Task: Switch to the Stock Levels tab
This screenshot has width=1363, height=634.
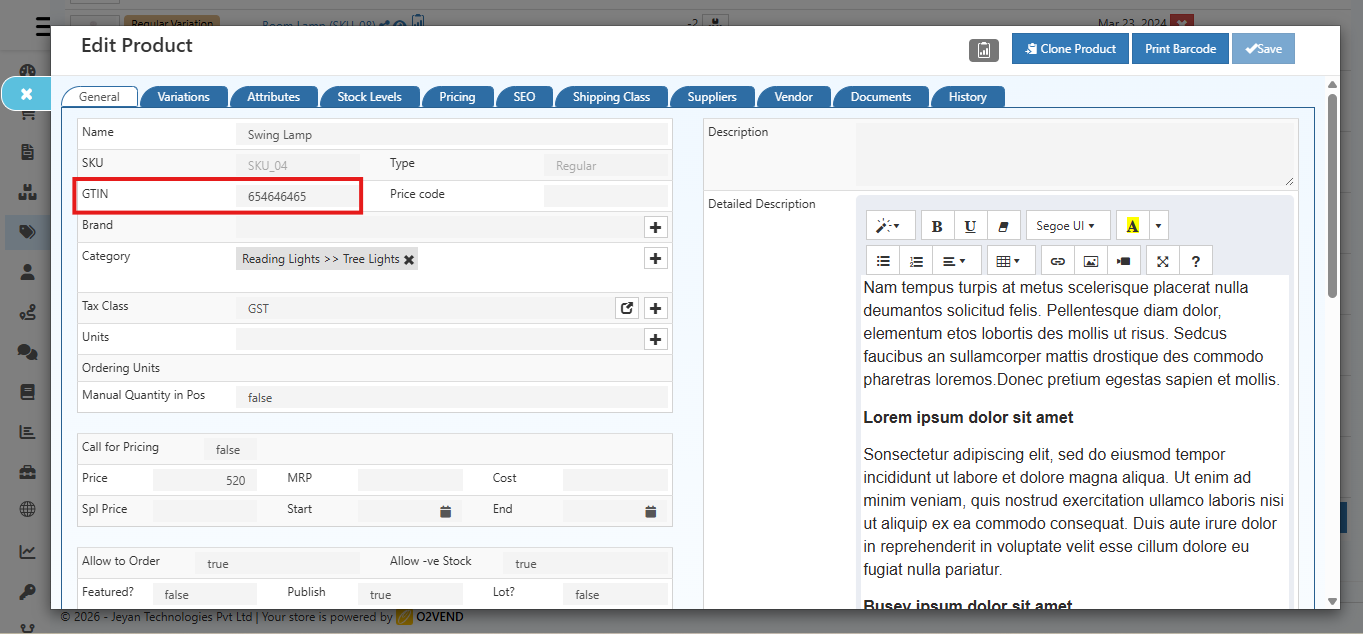Action: pyautogui.click(x=369, y=97)
